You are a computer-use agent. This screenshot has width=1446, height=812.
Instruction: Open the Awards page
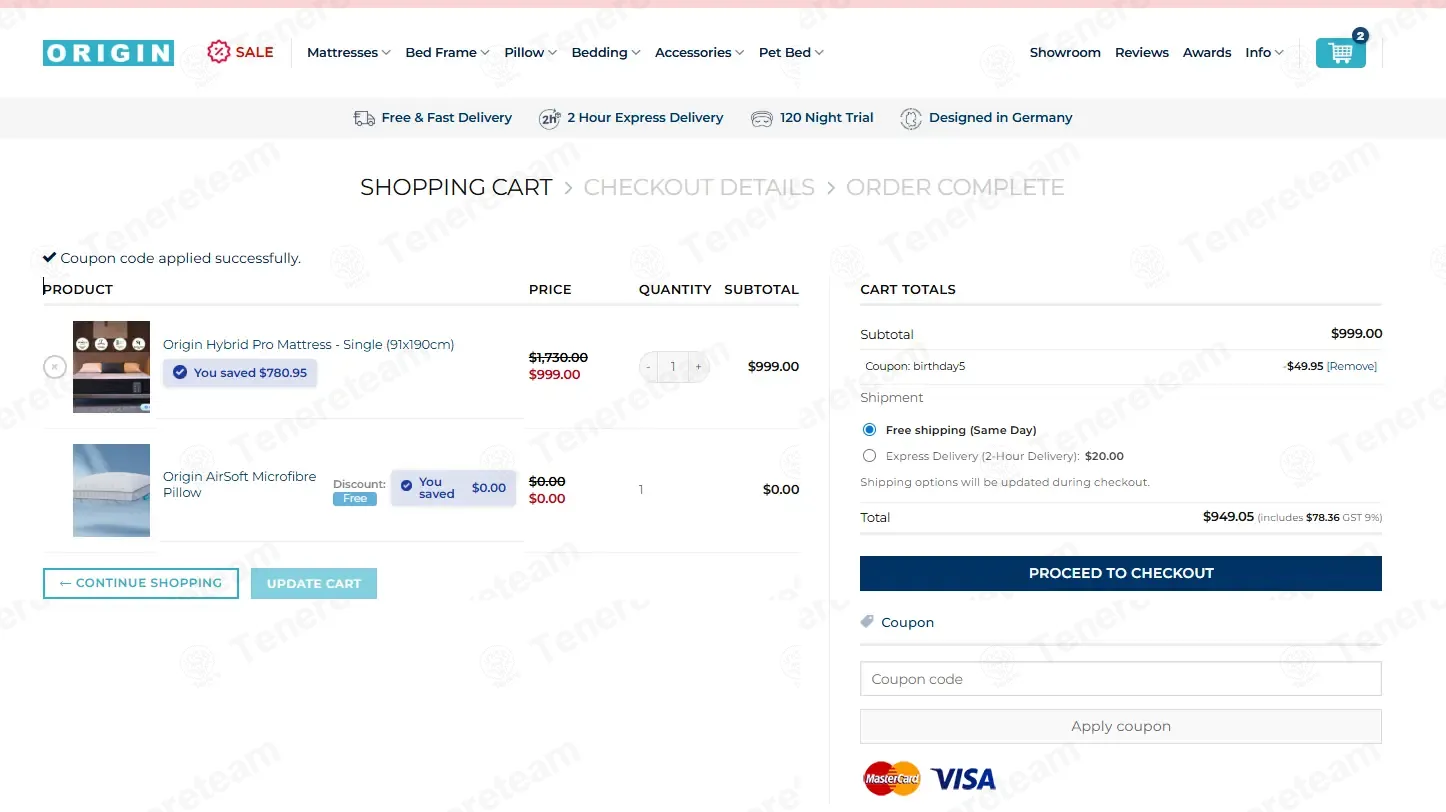(1207, 53)
